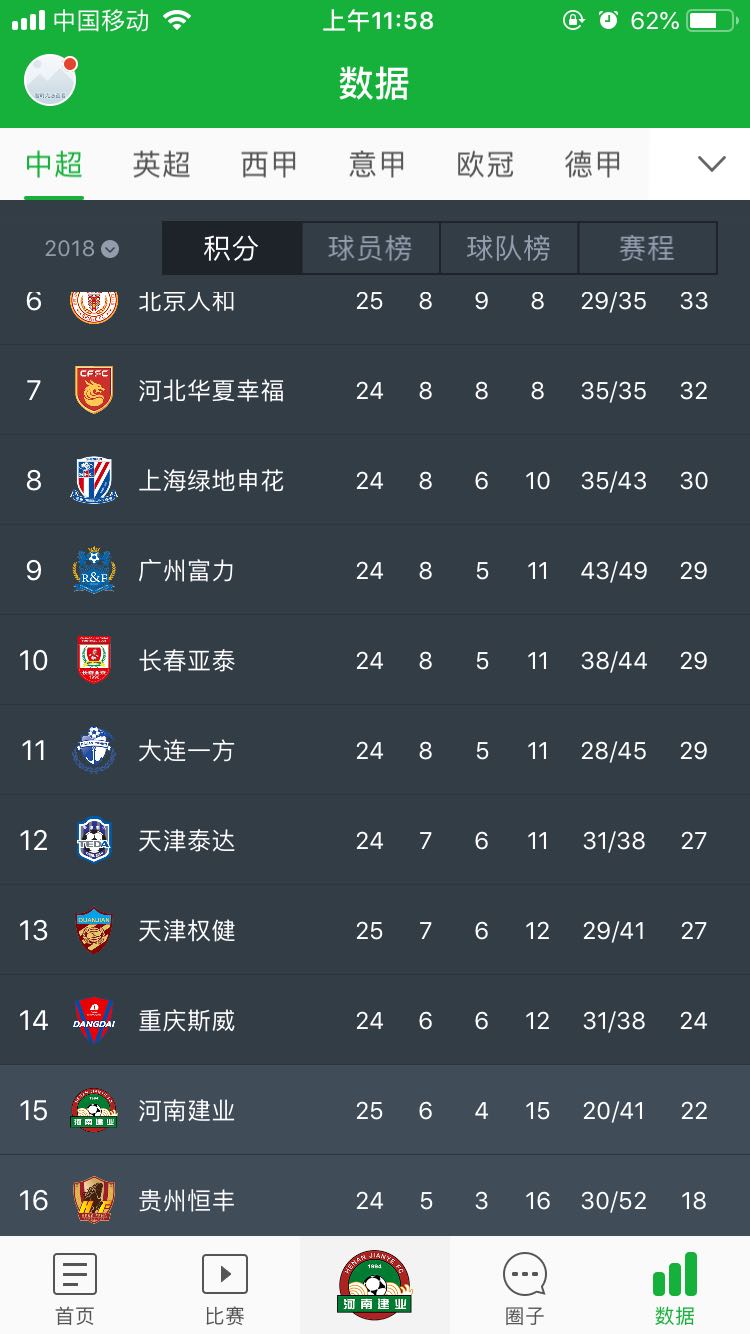Select the 欧冠 league tab
Image resolution: width=750 pixels, height=1334 pixels.
click(485, 164)
